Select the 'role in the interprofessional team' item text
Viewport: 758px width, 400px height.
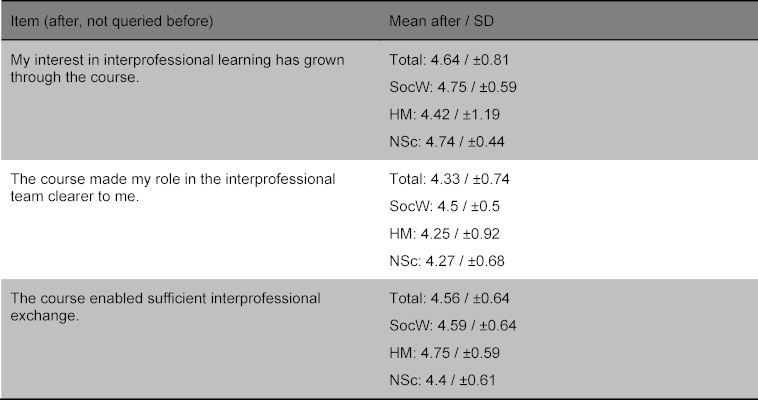pos(173,188)
